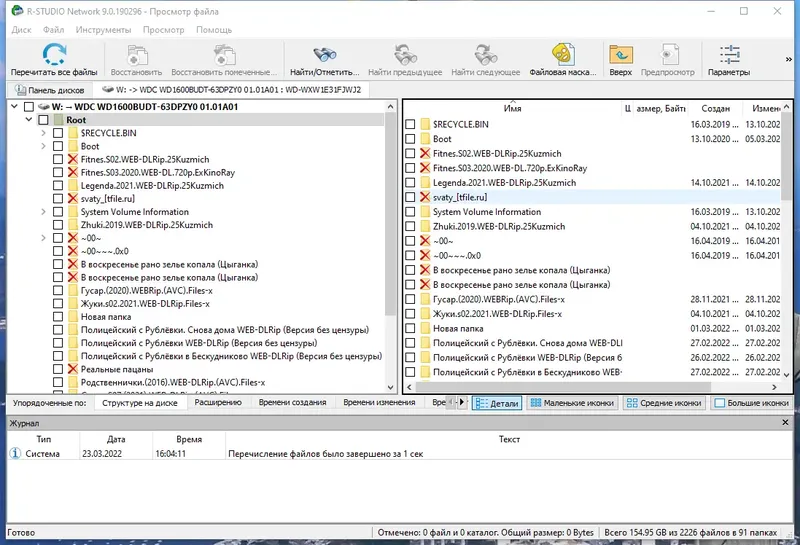Image resolution: width=800 pixels, height=545 pixels.
Task: Switch to Большие иконки view
Action: click(752, 403)
